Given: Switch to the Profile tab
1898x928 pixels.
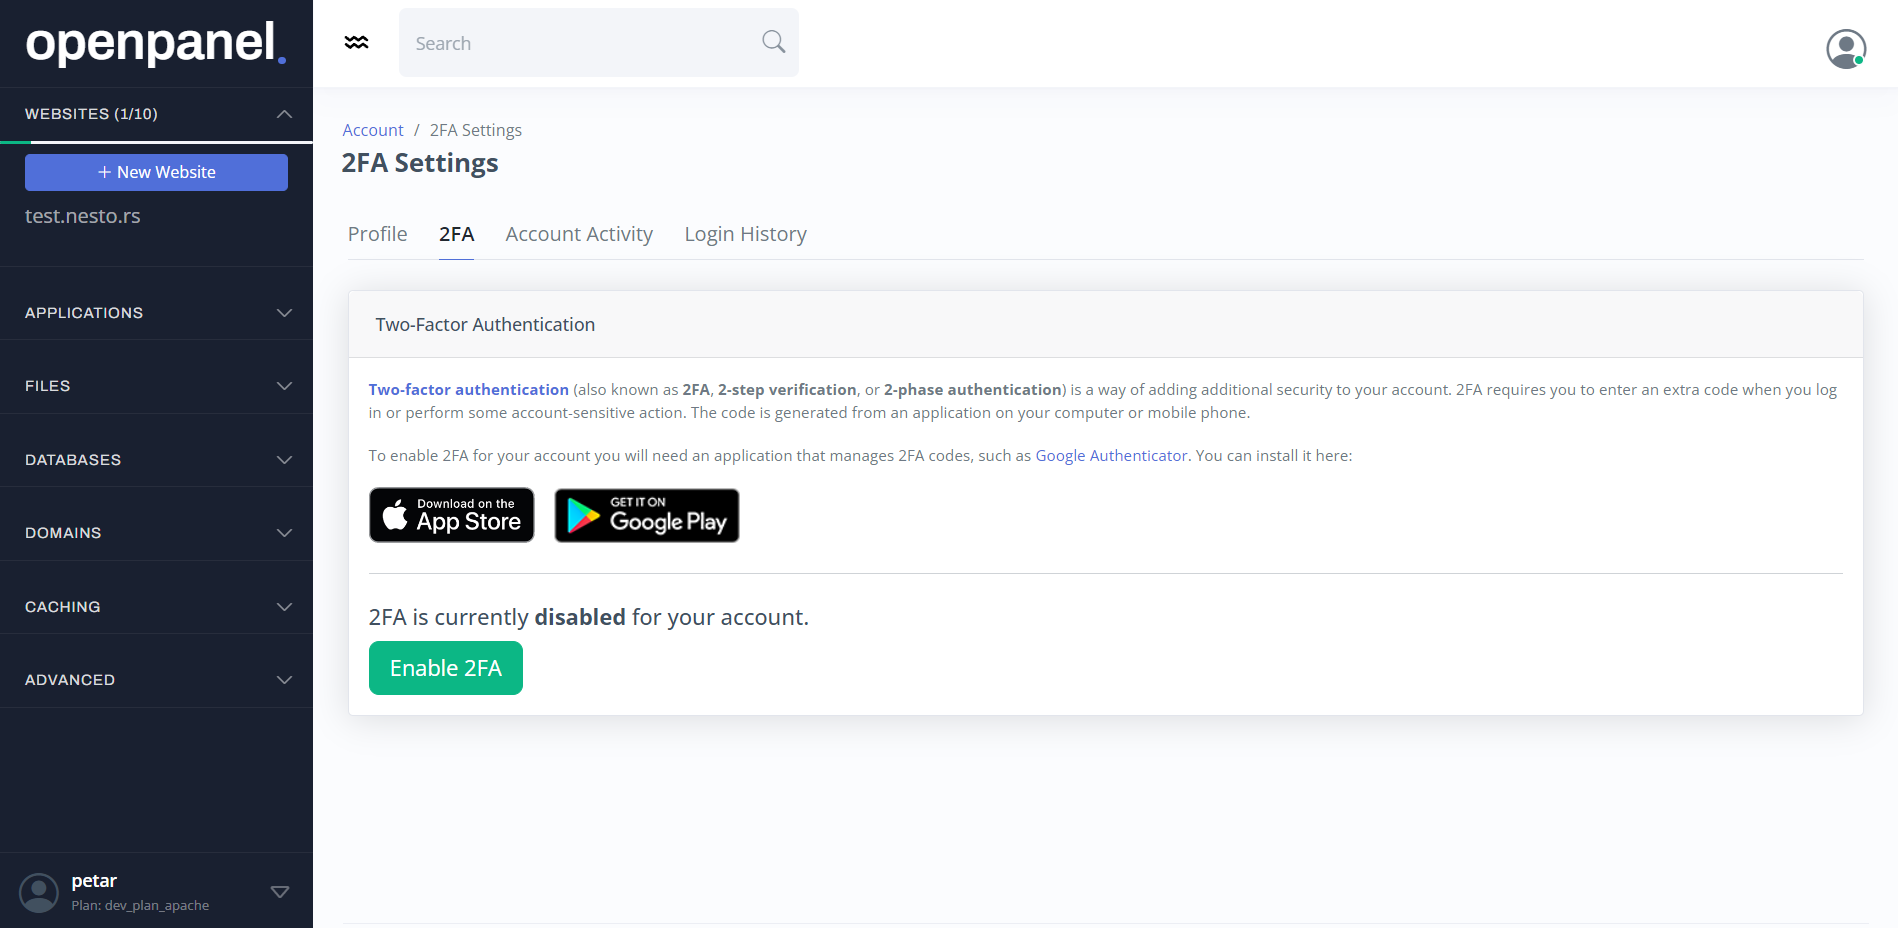Looking at the screenshot, I should 377,234.
